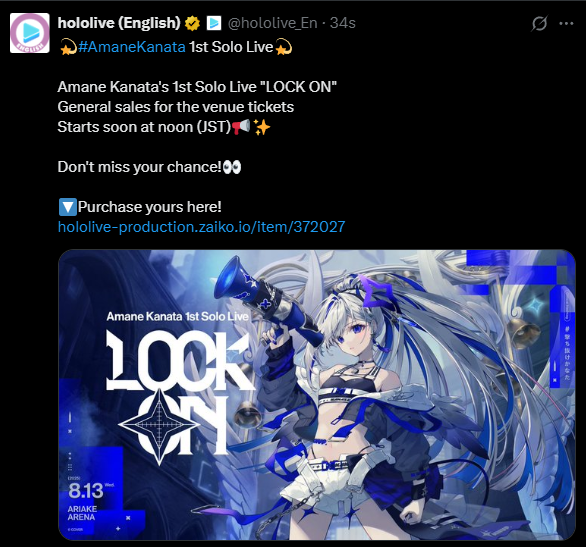
Task: Click the "Don't miss your chance!" text
Action: (x=140, y=167)
